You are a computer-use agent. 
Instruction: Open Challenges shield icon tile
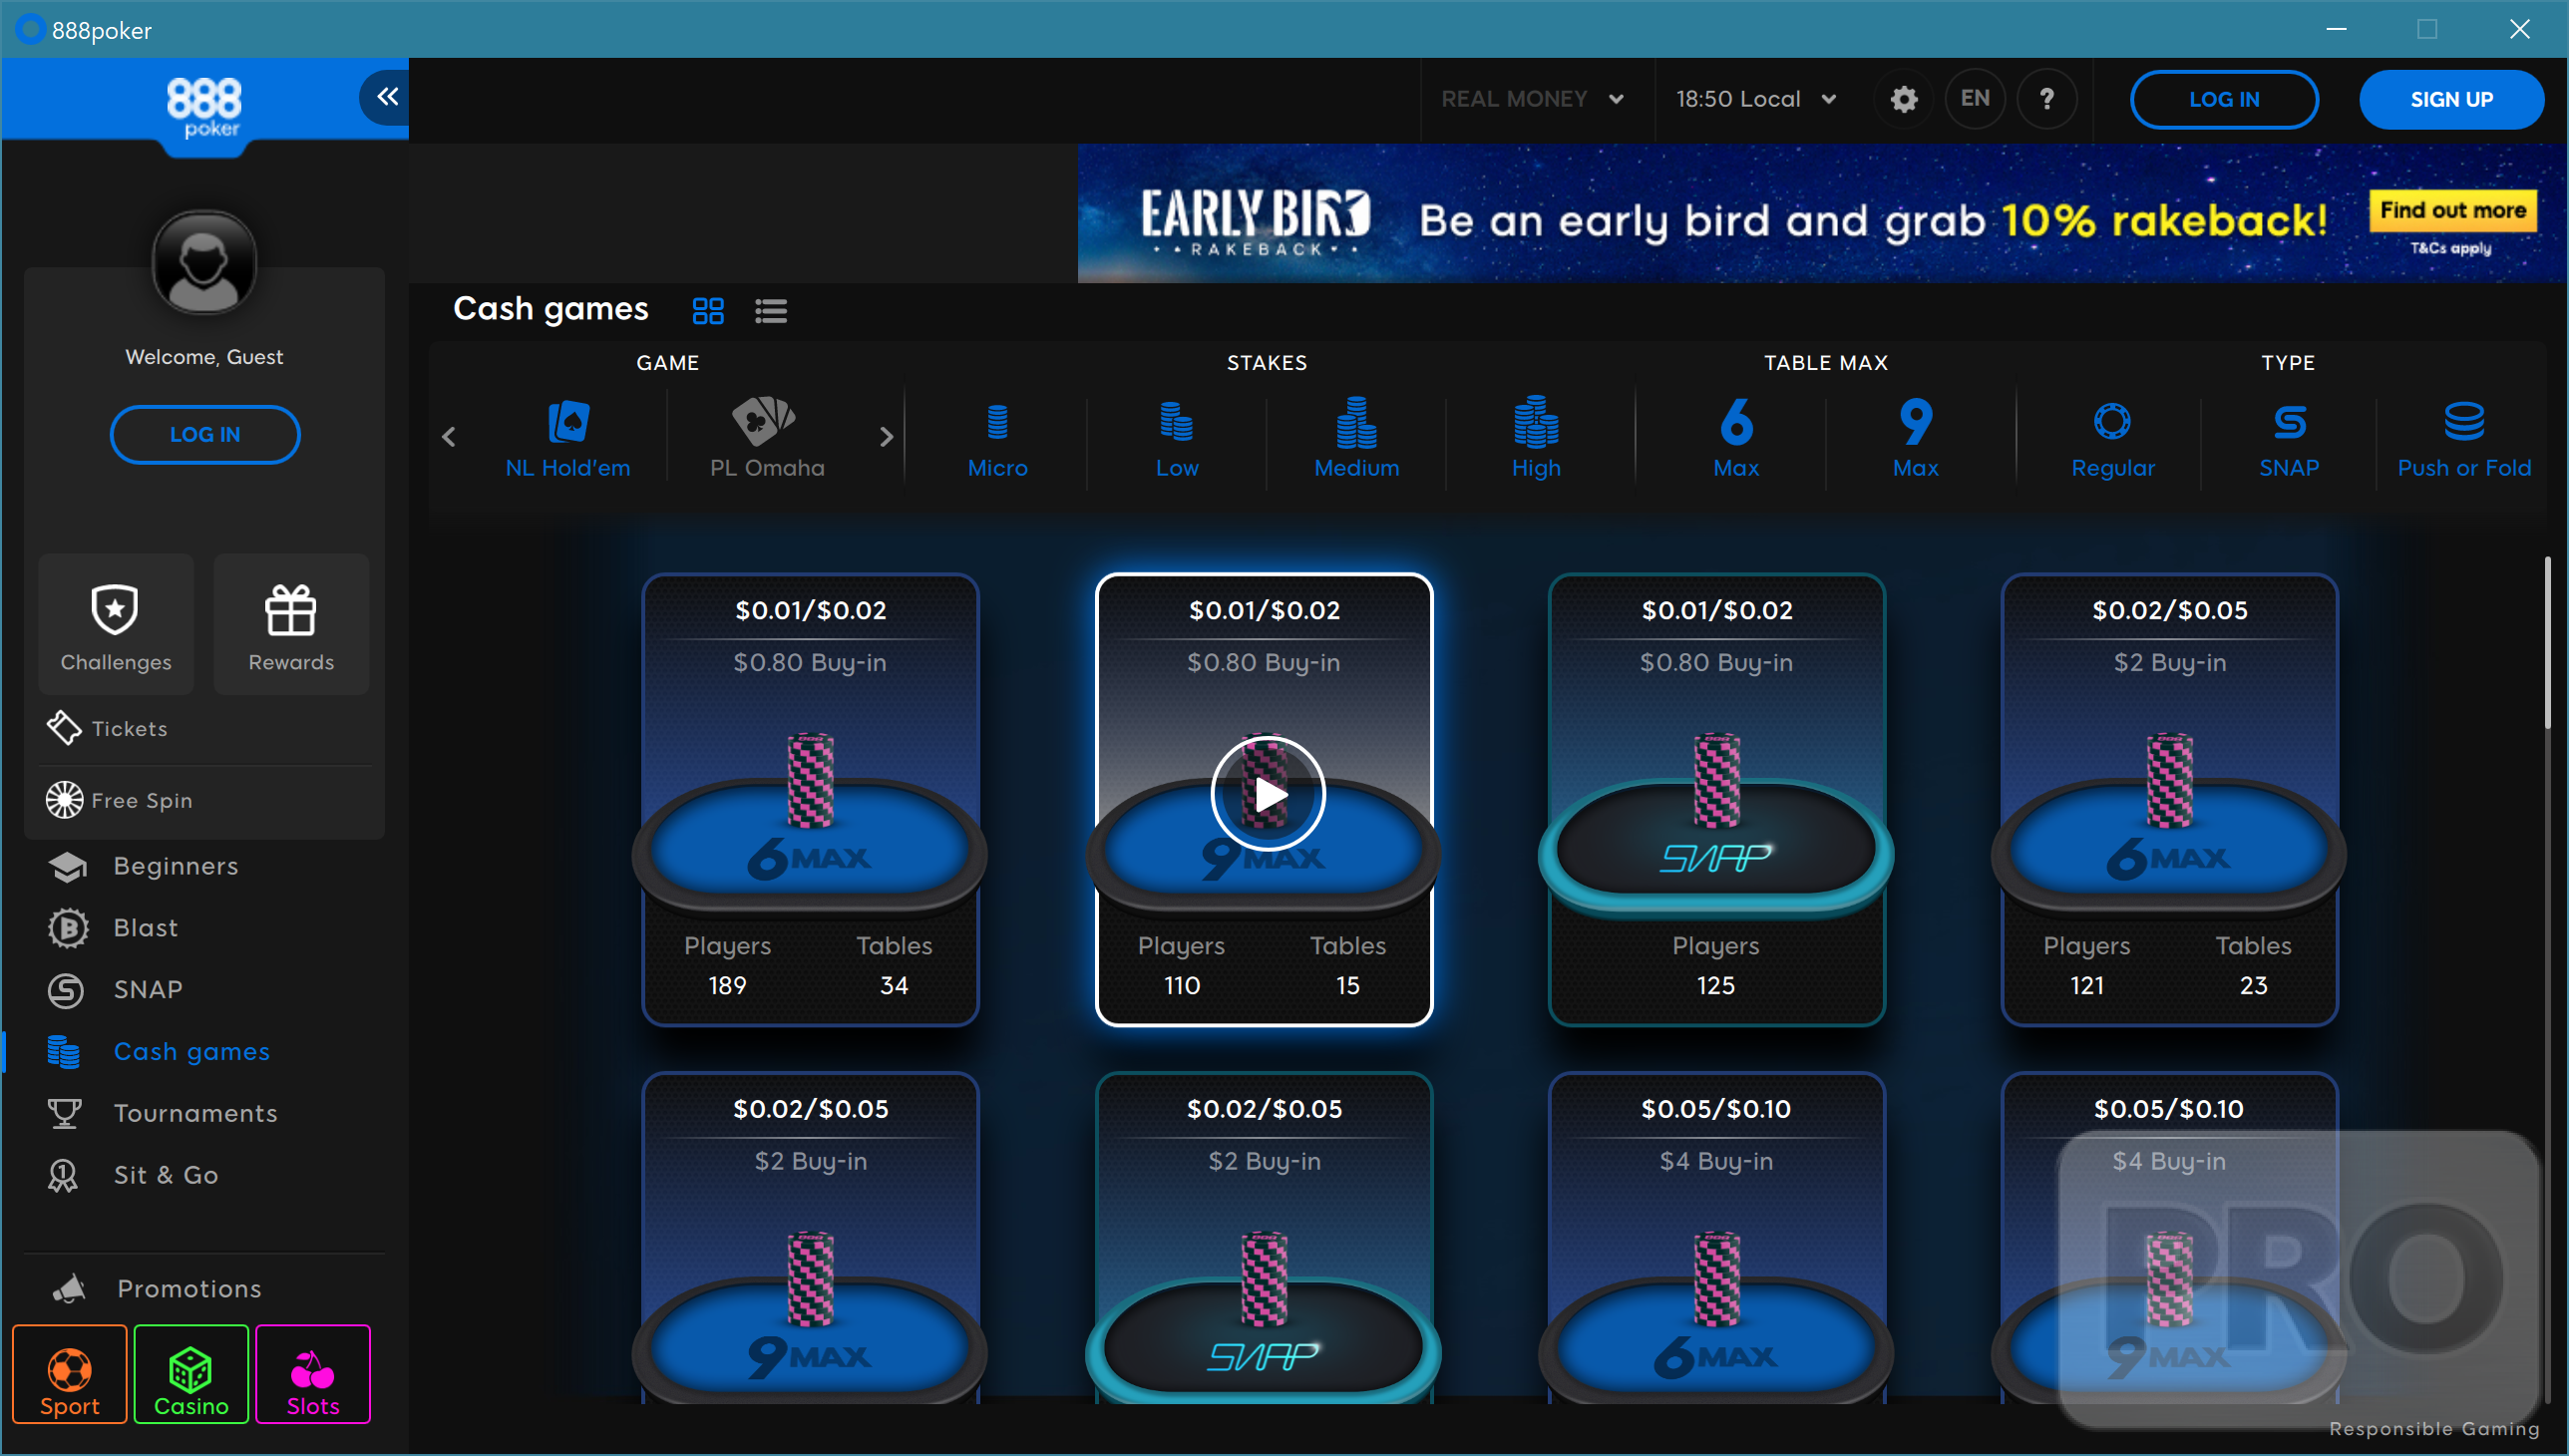click(x=116, y=624)
